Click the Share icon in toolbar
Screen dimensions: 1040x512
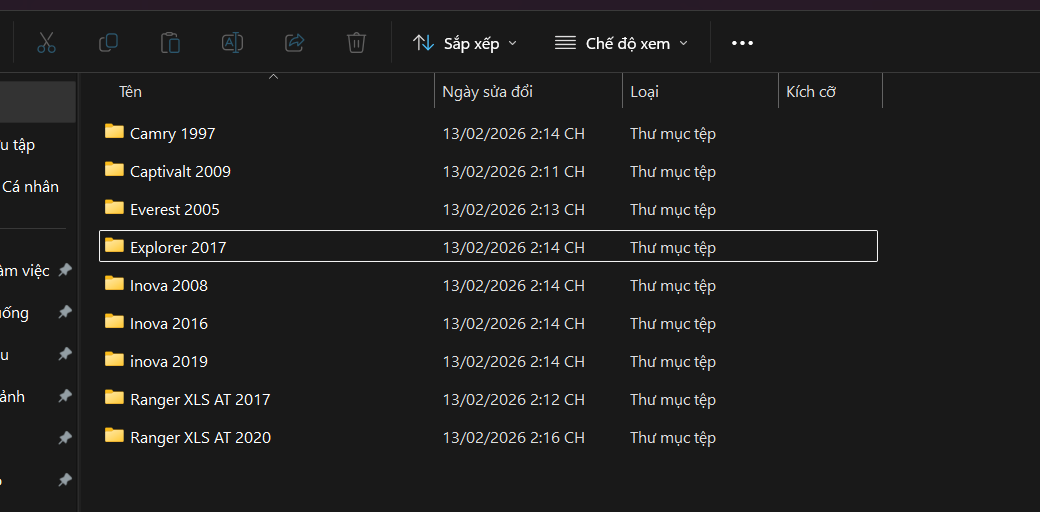click(x=294, y=43)
